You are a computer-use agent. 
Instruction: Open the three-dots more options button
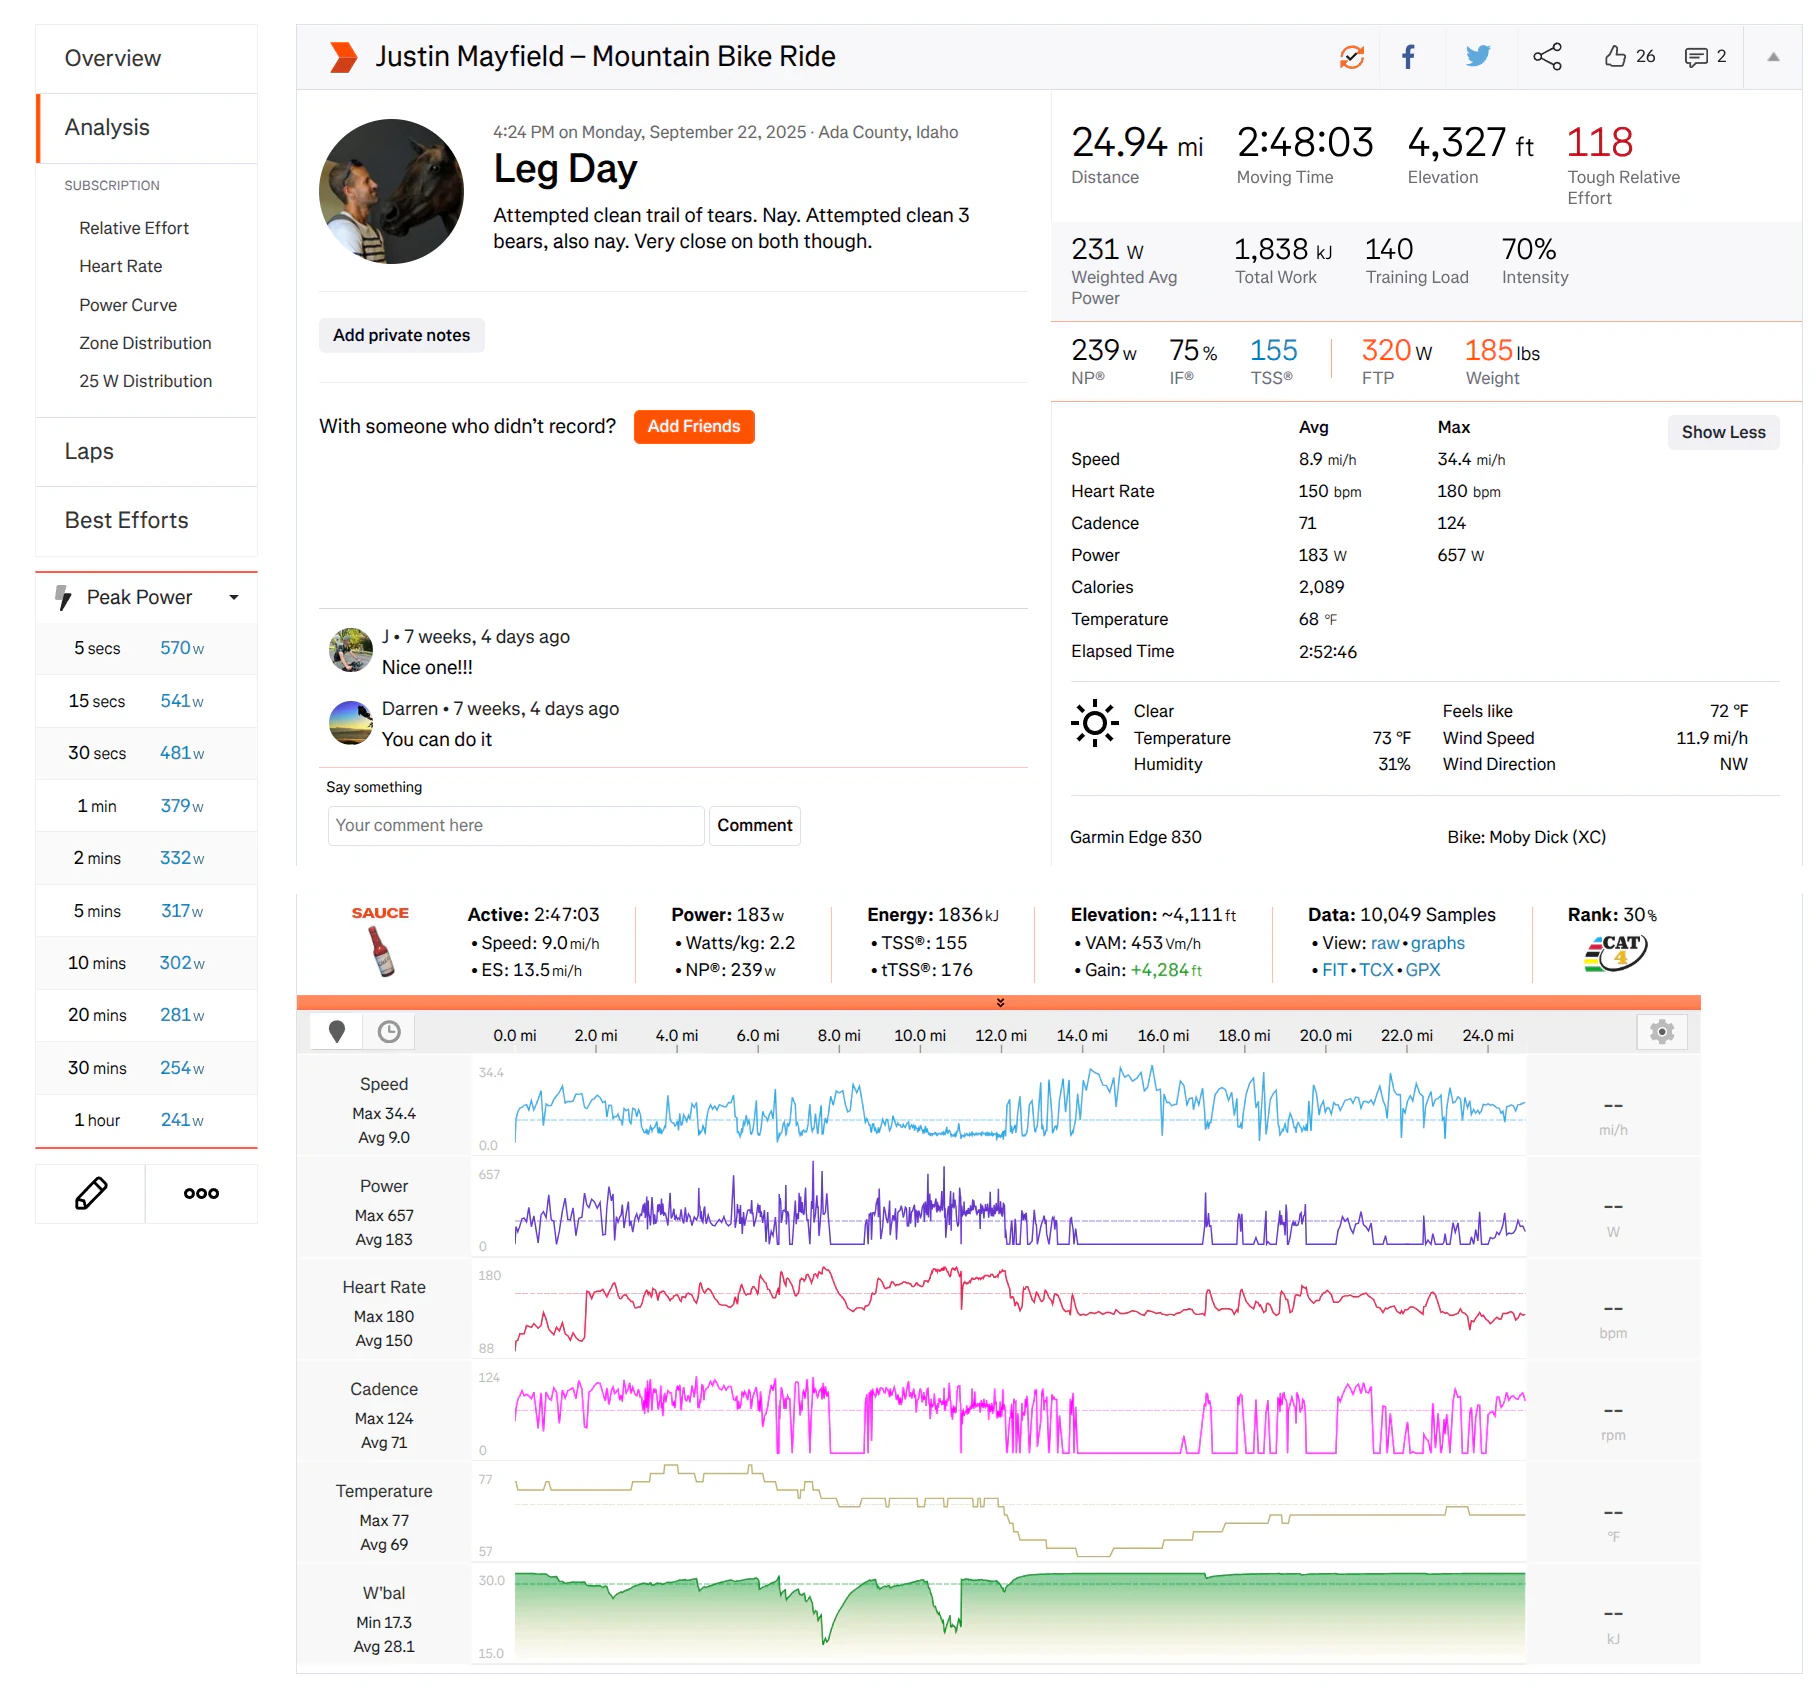[x=201, y=1193]
